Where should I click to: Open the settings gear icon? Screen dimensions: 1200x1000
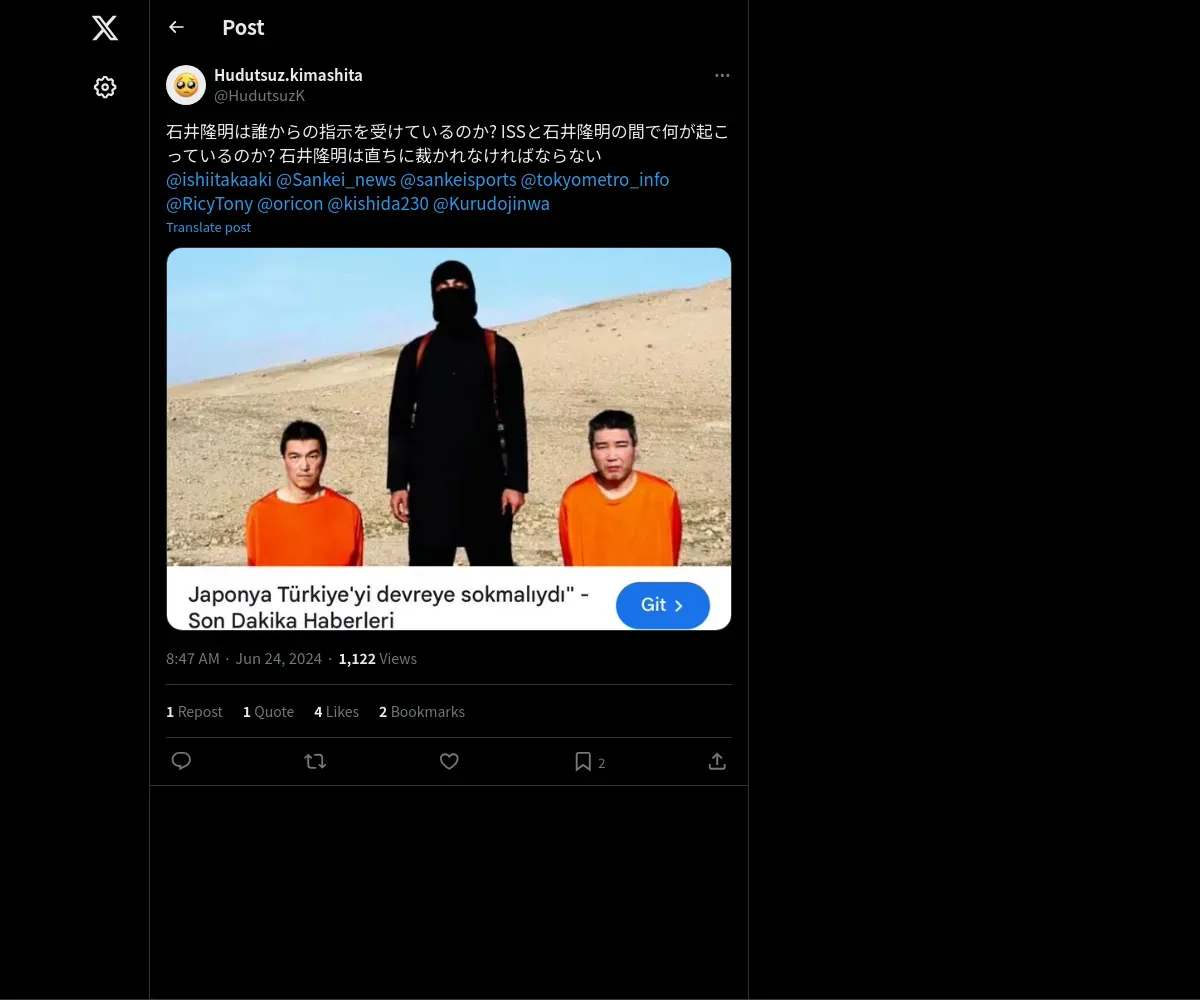[105, 87]
